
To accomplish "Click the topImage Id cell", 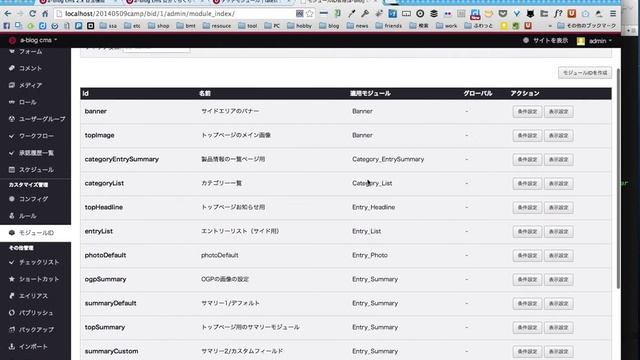I will (x=100, y=135).
